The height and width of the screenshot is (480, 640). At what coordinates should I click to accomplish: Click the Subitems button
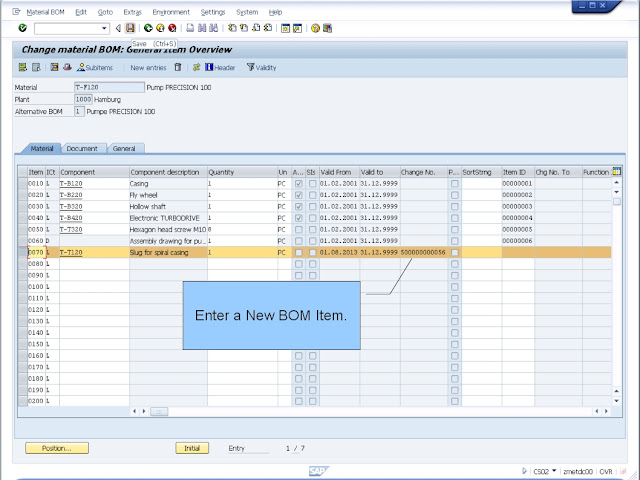tap(95, 67)
